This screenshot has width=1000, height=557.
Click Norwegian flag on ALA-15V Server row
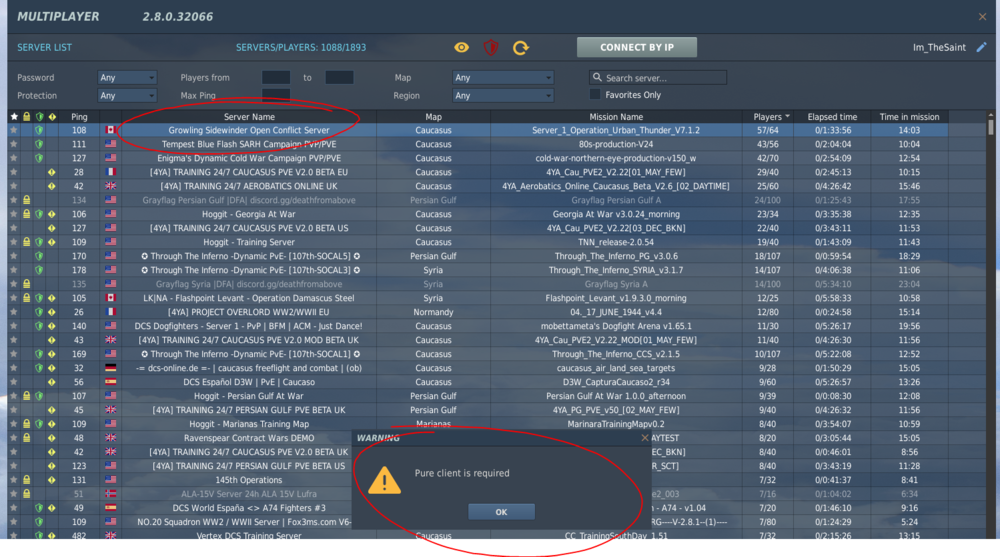[x=110, y=494]
